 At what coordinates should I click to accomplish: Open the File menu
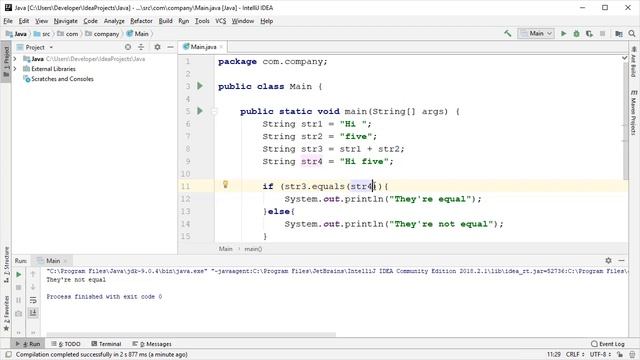[8, 21]
